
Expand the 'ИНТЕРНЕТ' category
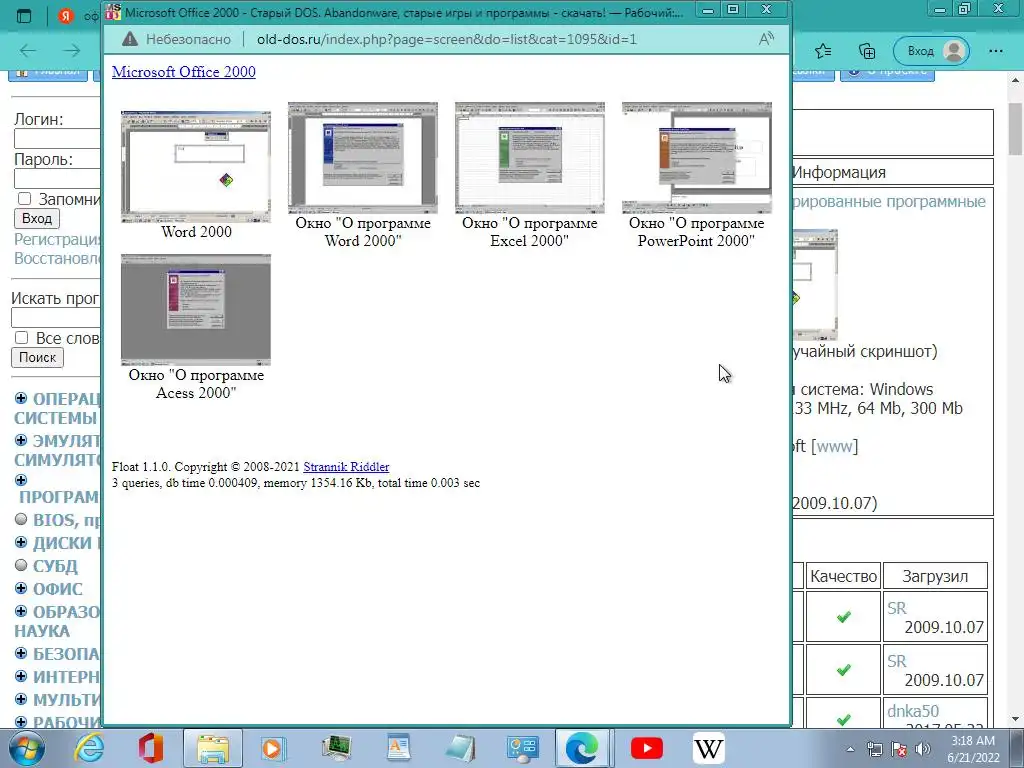click(21, 676)
